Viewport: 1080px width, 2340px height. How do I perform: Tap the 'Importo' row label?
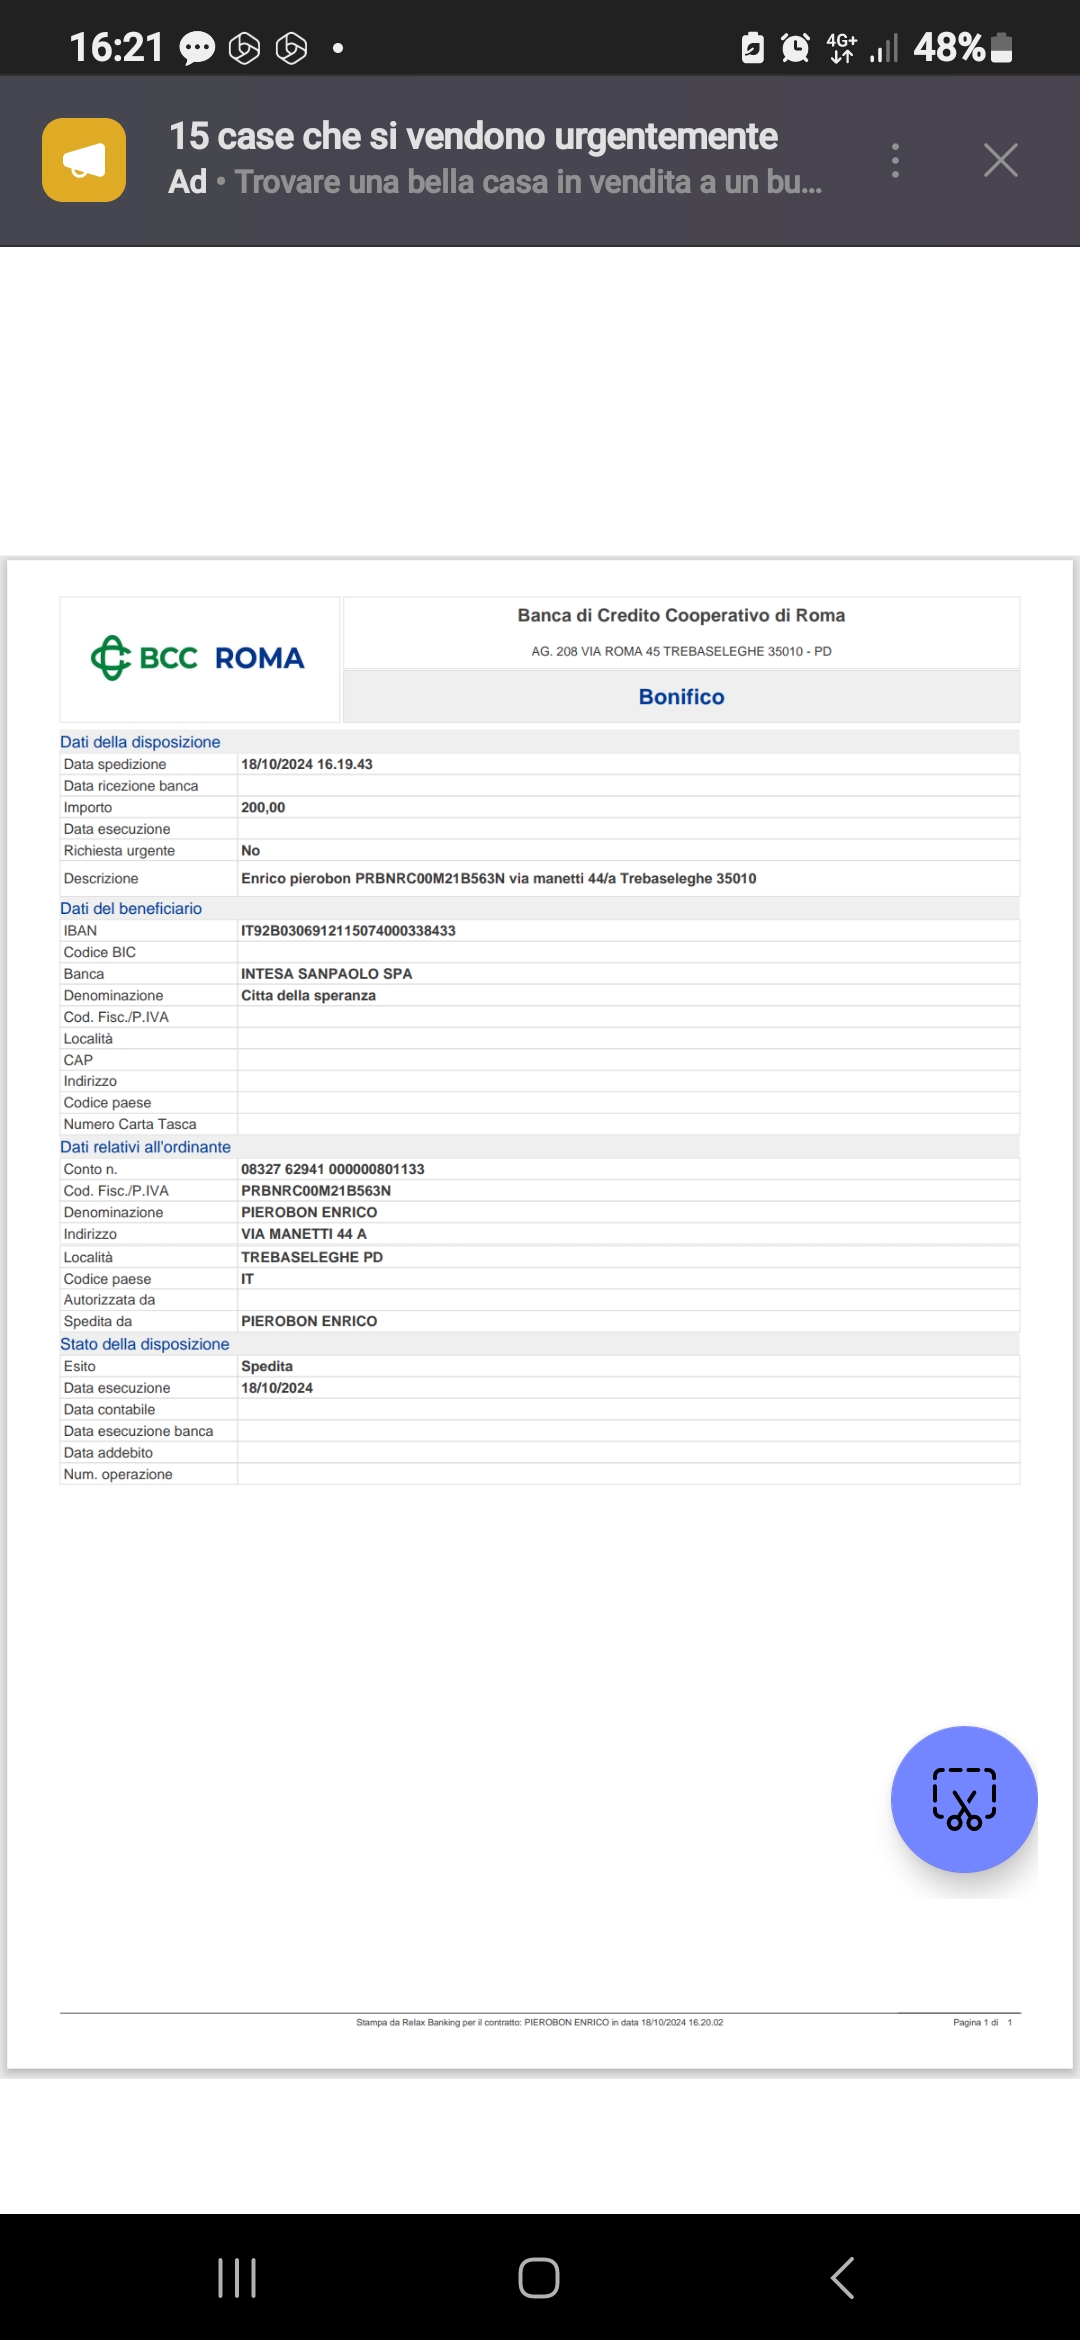tap(88, 807)
